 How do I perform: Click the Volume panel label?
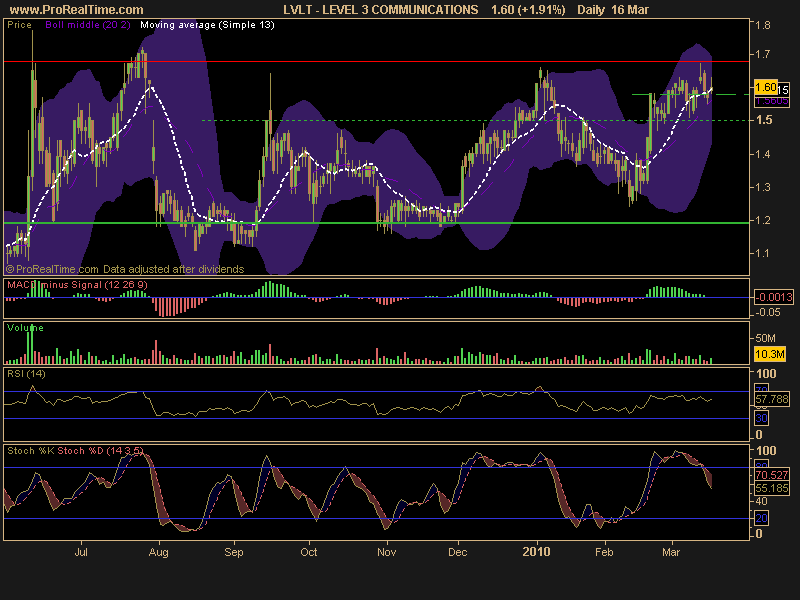click(x=25, y=328)
